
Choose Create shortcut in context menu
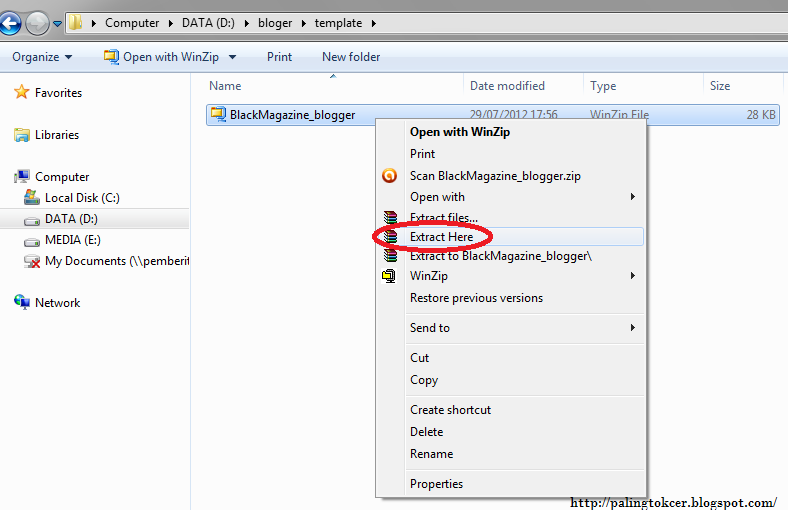[x=450, y=410]
